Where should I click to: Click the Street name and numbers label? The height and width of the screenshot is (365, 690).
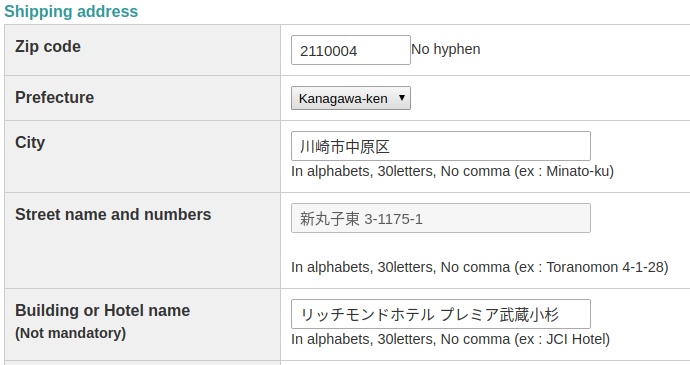tap(113, 214)
